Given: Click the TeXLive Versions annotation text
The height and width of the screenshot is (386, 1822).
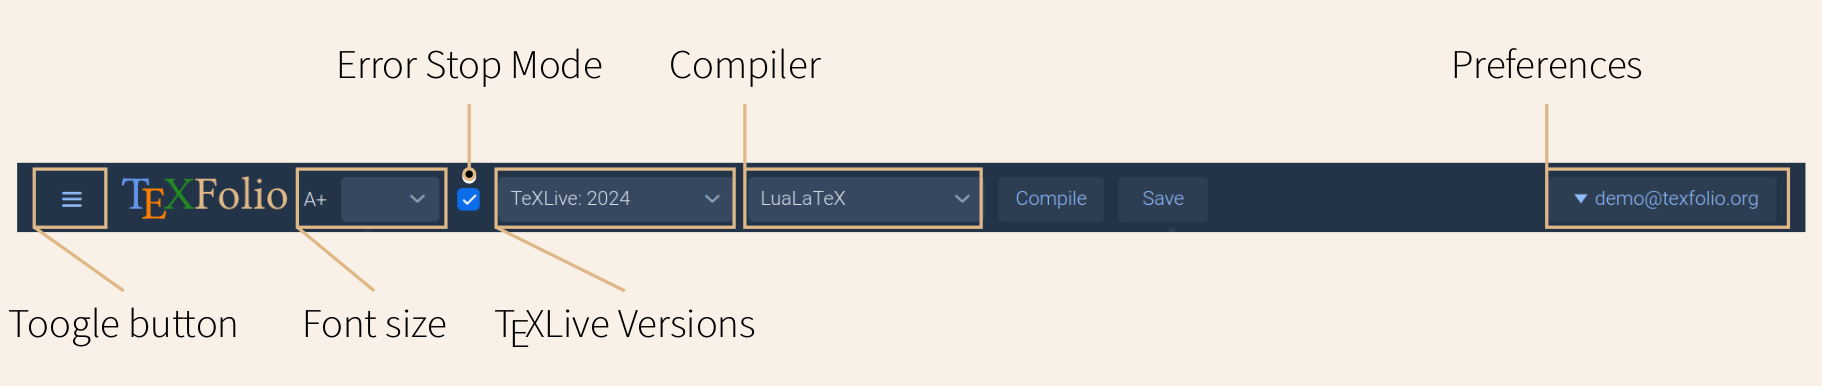Looking at the screenshot, I should click(625, 326).
